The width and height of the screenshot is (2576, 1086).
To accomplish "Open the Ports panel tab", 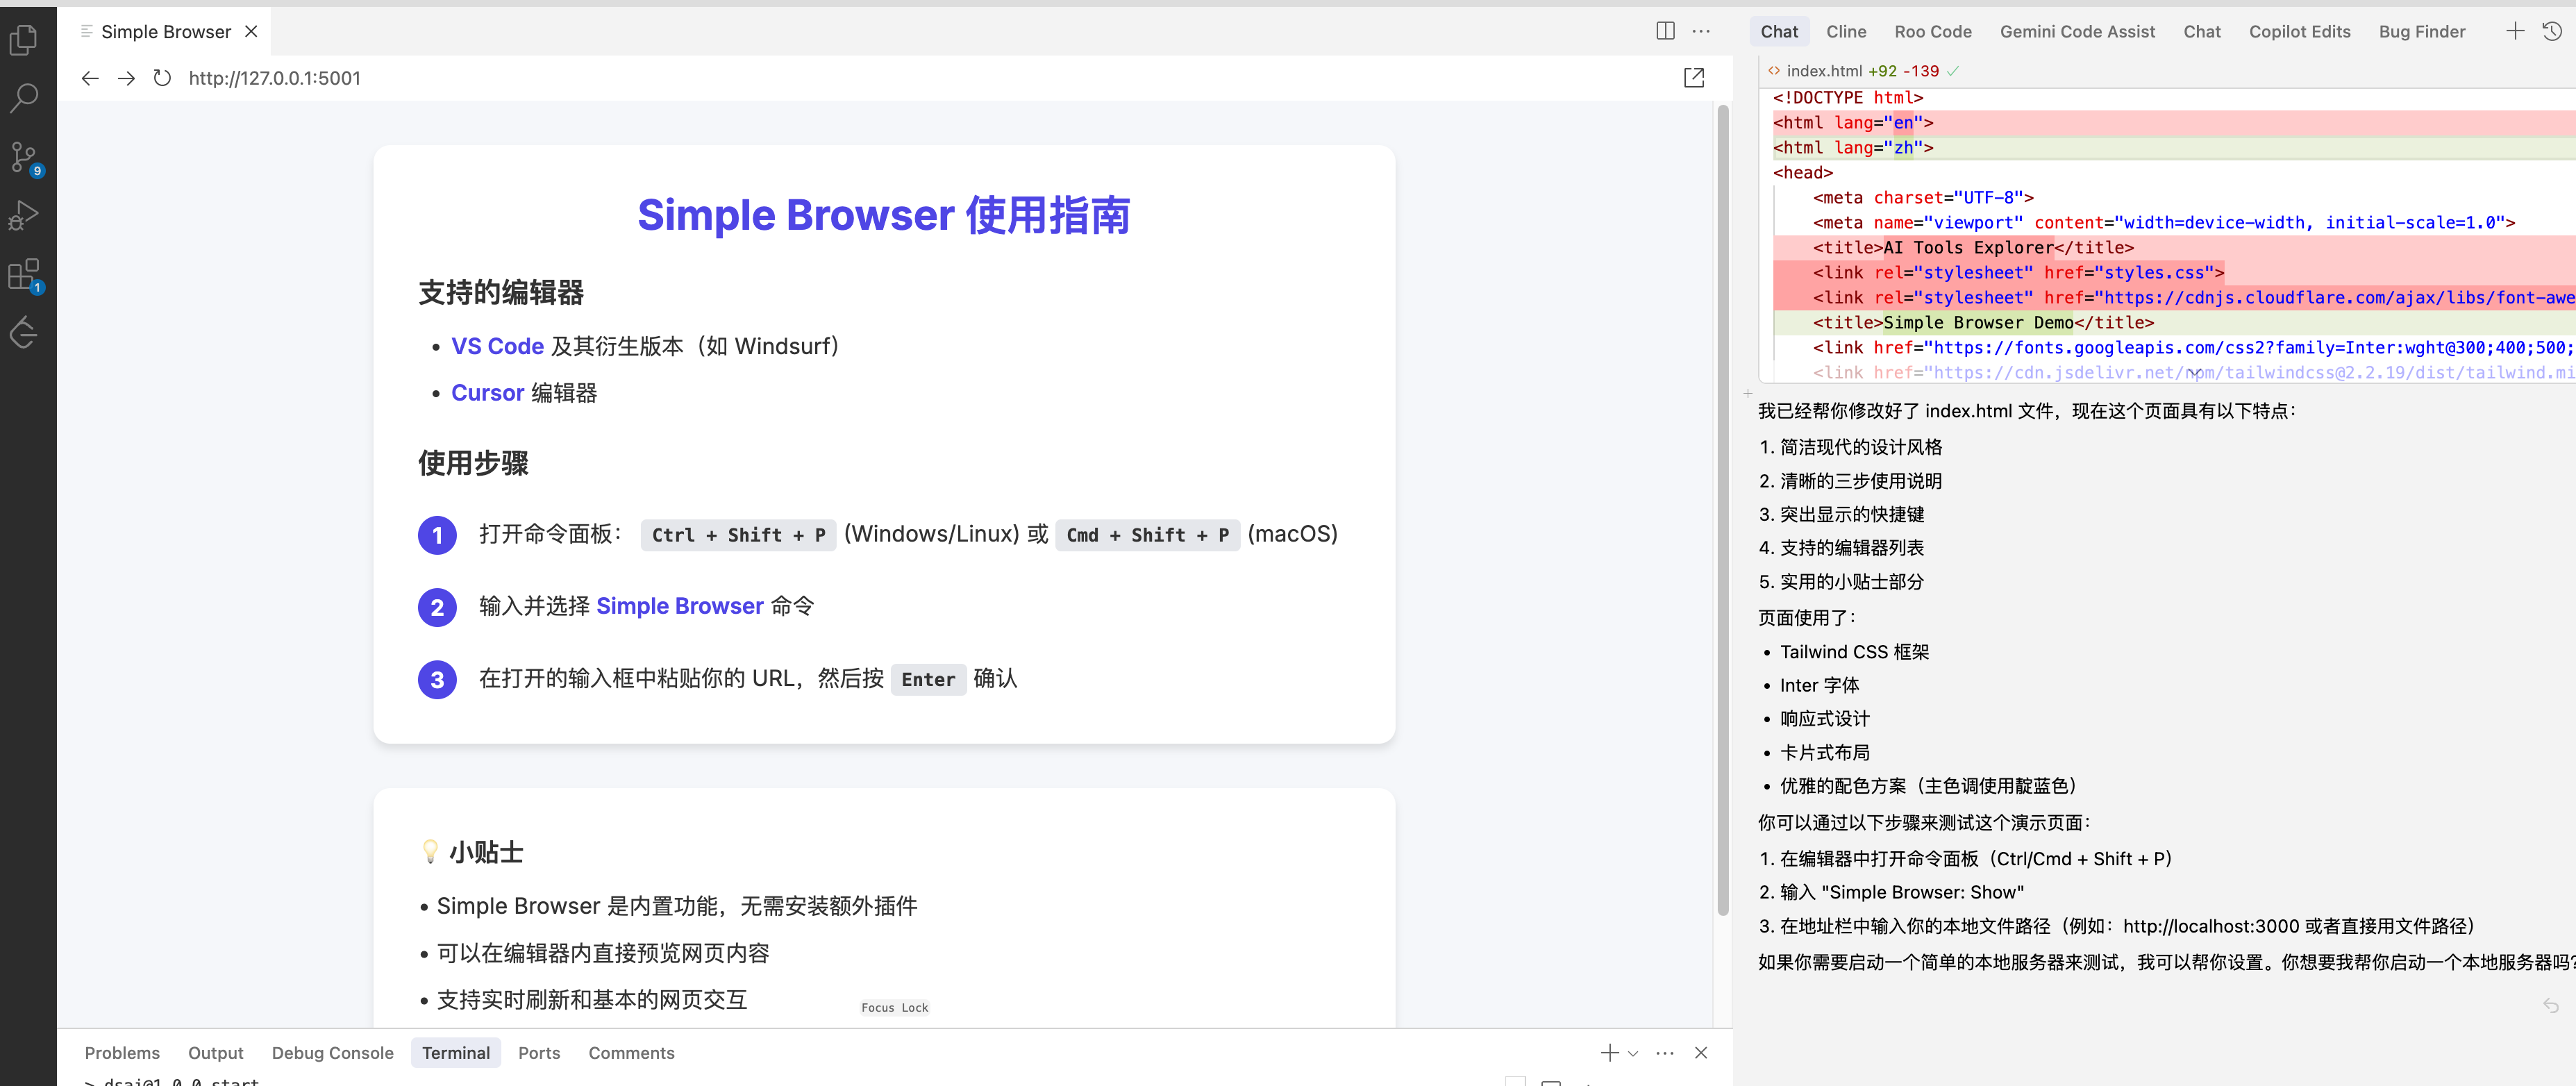I will [539, 1053].
